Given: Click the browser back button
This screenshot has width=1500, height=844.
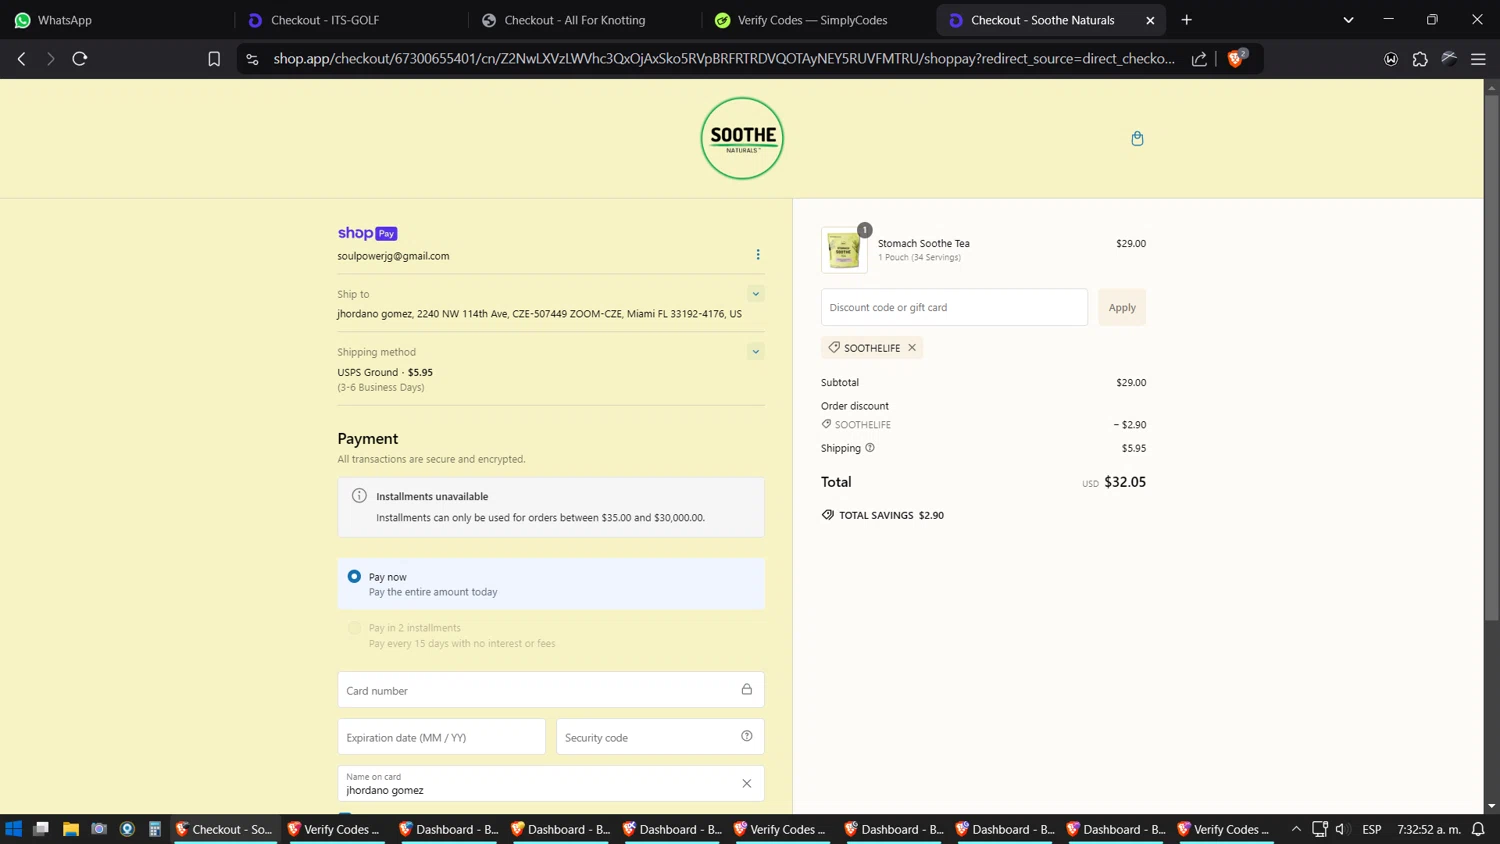Looking at the screenshot, I should (x=21, y=59).
